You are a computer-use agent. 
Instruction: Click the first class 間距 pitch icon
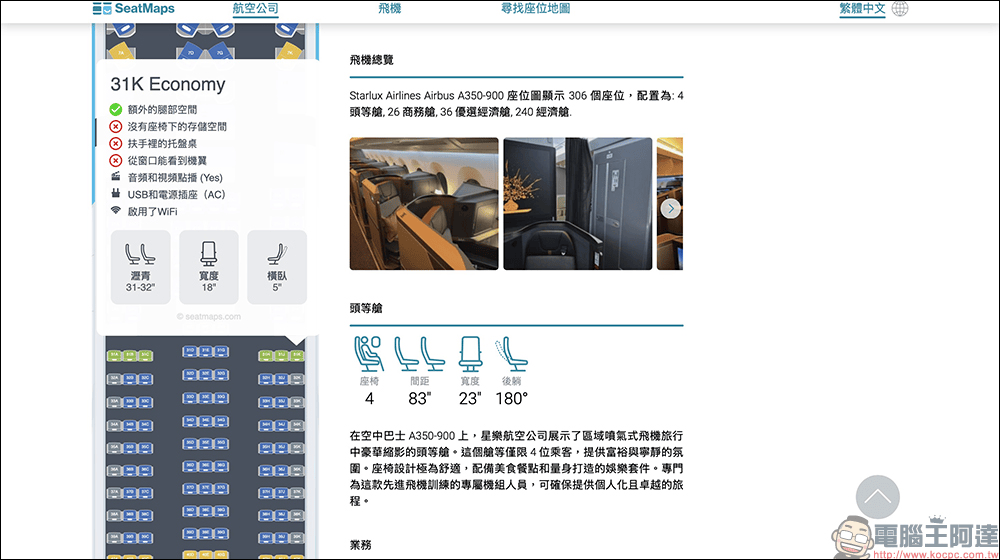coord(419,354)
